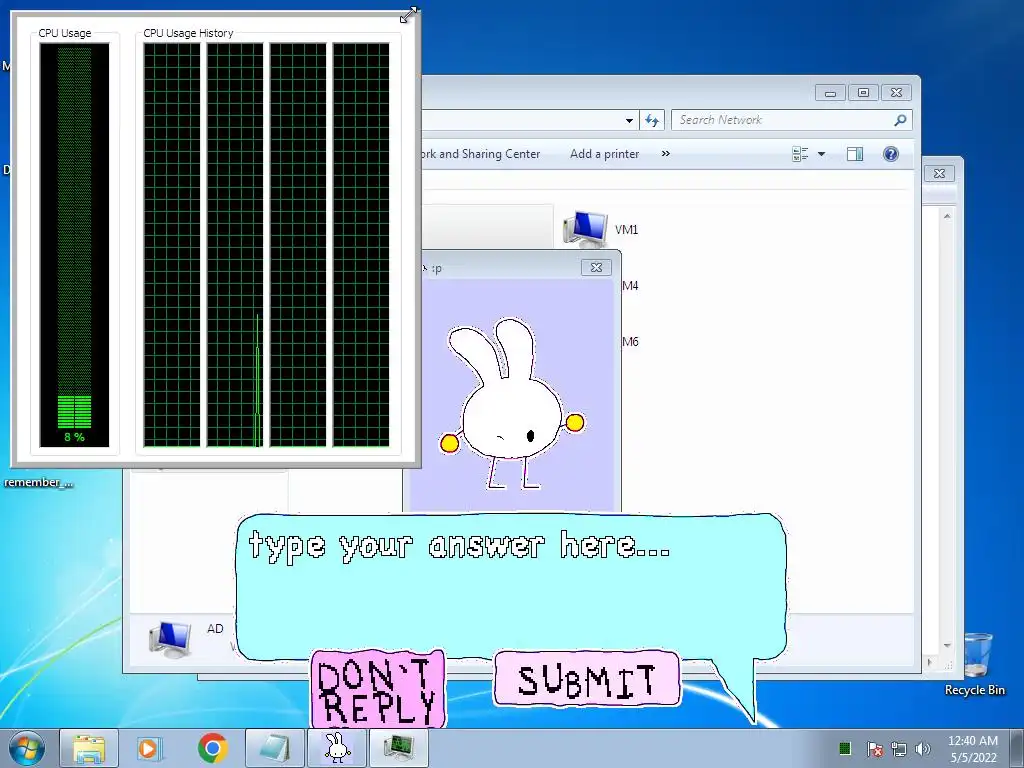The height and width of the screenshot is (768, 1024).
Task: Click the clock showing 12:40 AM
Action: pos(972,748)
